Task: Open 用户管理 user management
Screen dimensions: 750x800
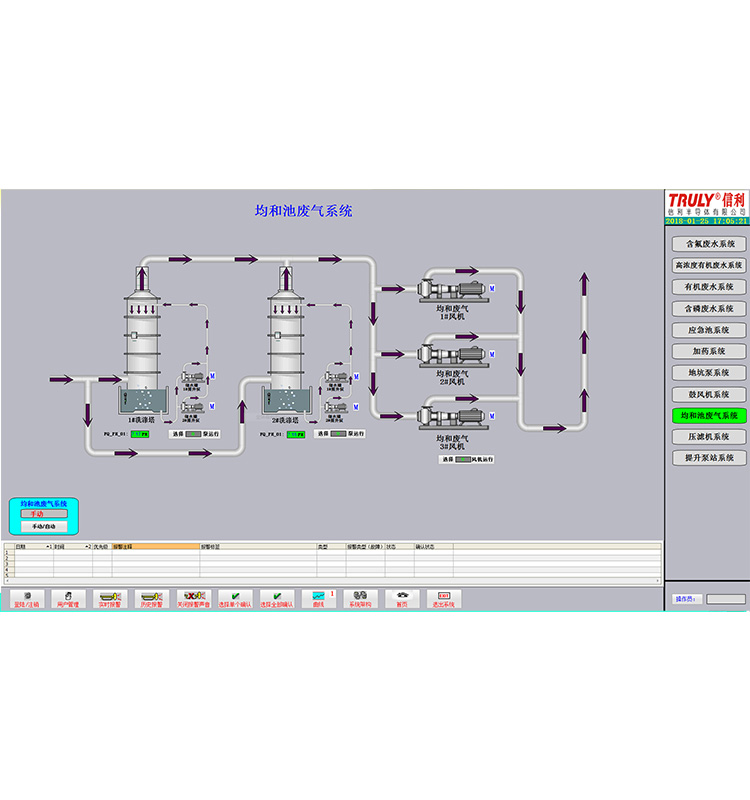Action: [68, 597]
